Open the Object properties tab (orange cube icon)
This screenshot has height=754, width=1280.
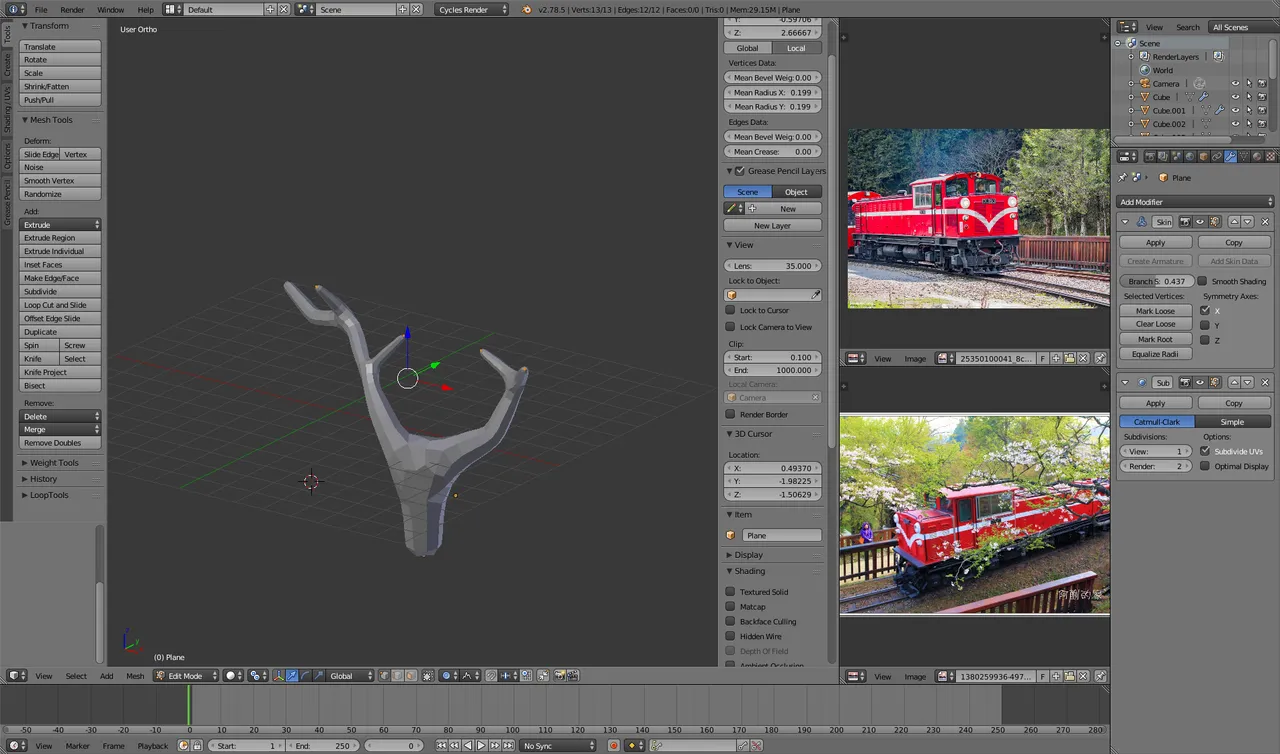pyautogui.click(x=1203, y=156)
